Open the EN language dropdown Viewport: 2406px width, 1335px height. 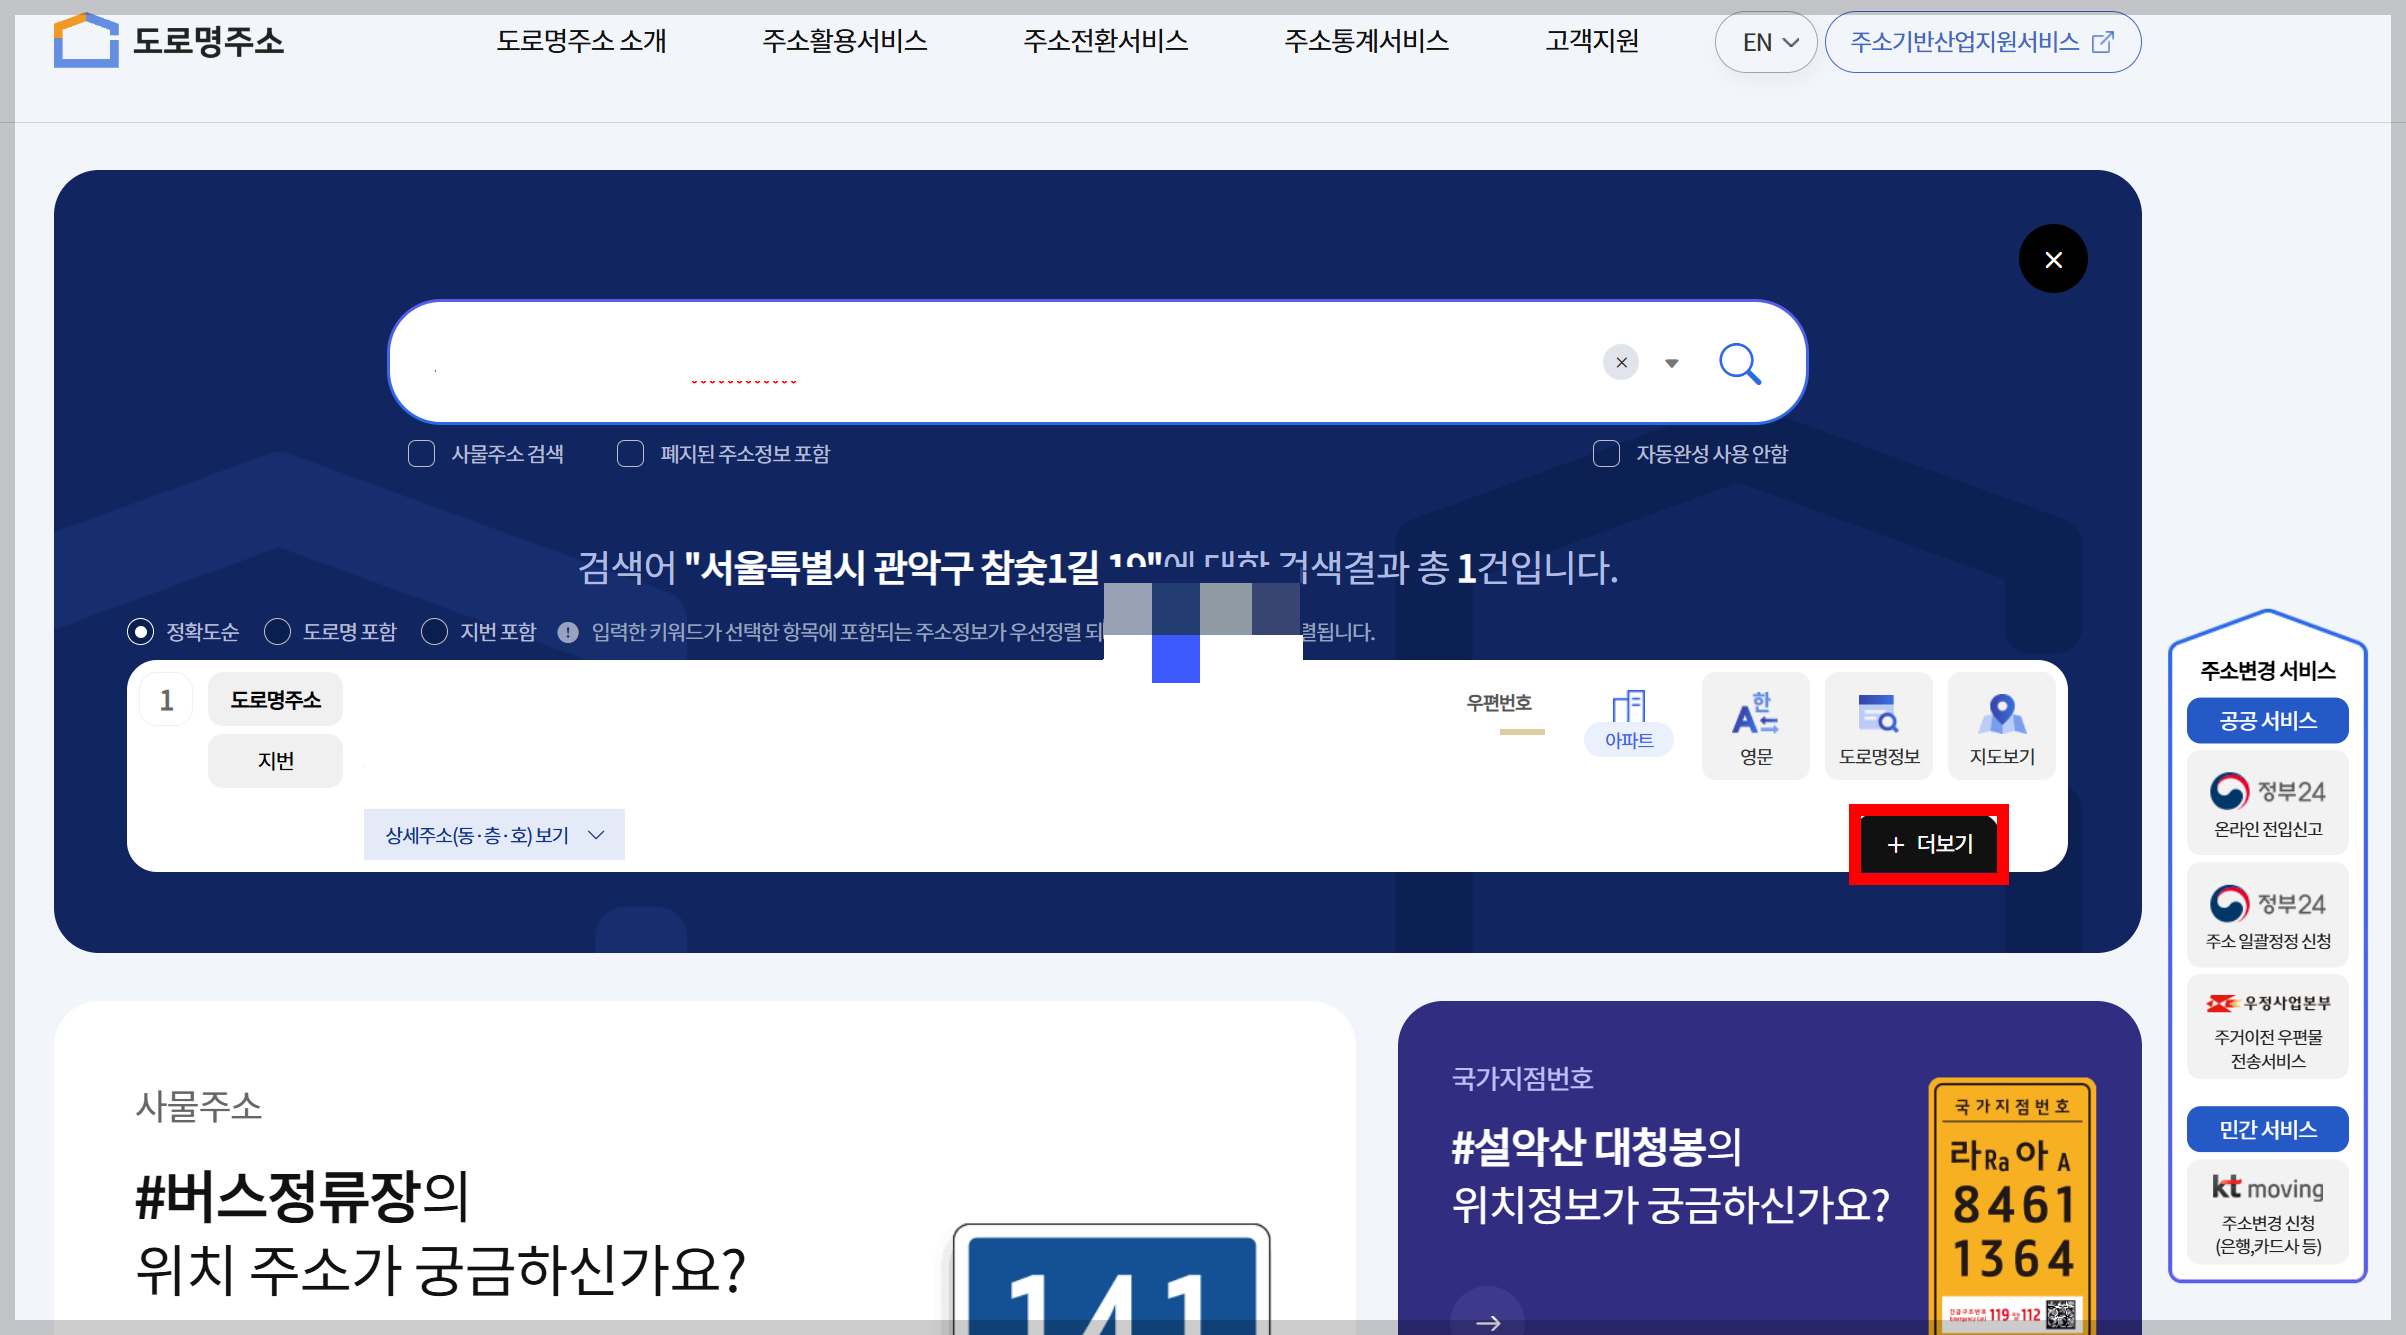1766,42
